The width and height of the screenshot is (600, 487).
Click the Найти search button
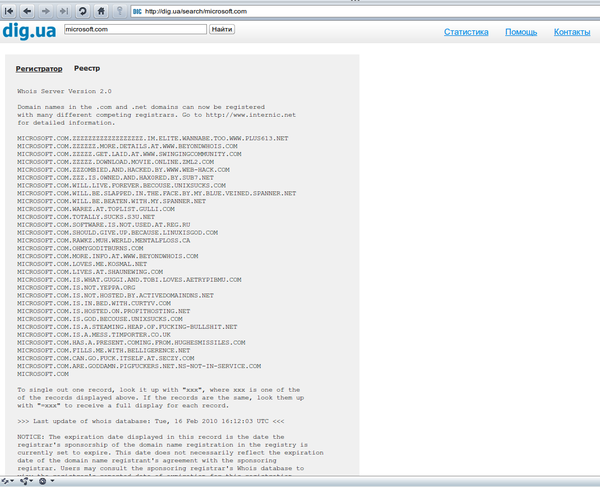[x=222, y=29]
